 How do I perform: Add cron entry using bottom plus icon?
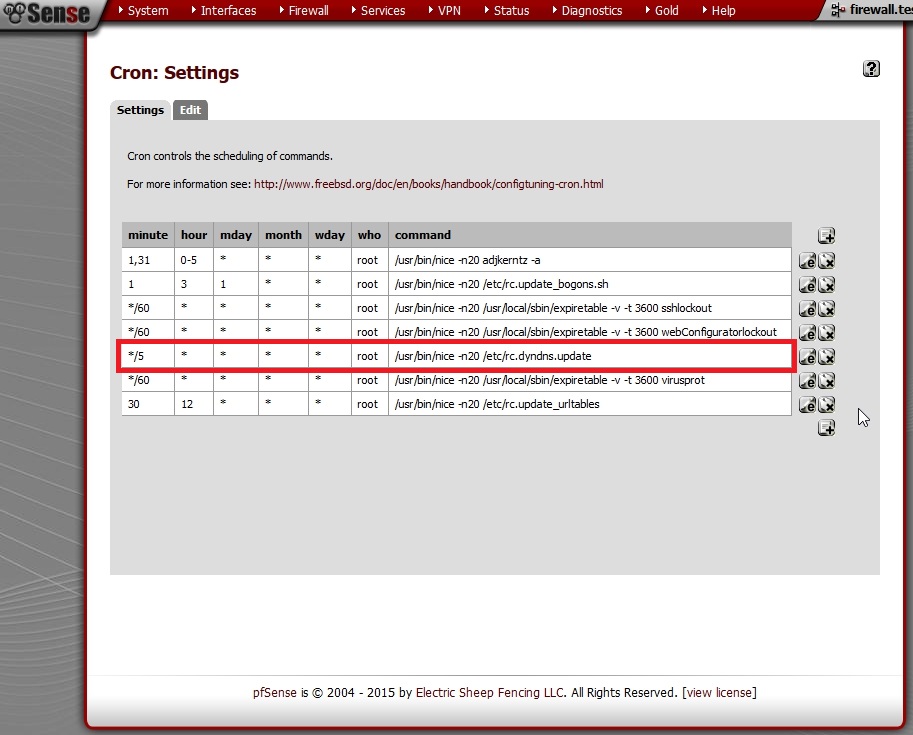point(826,428)
